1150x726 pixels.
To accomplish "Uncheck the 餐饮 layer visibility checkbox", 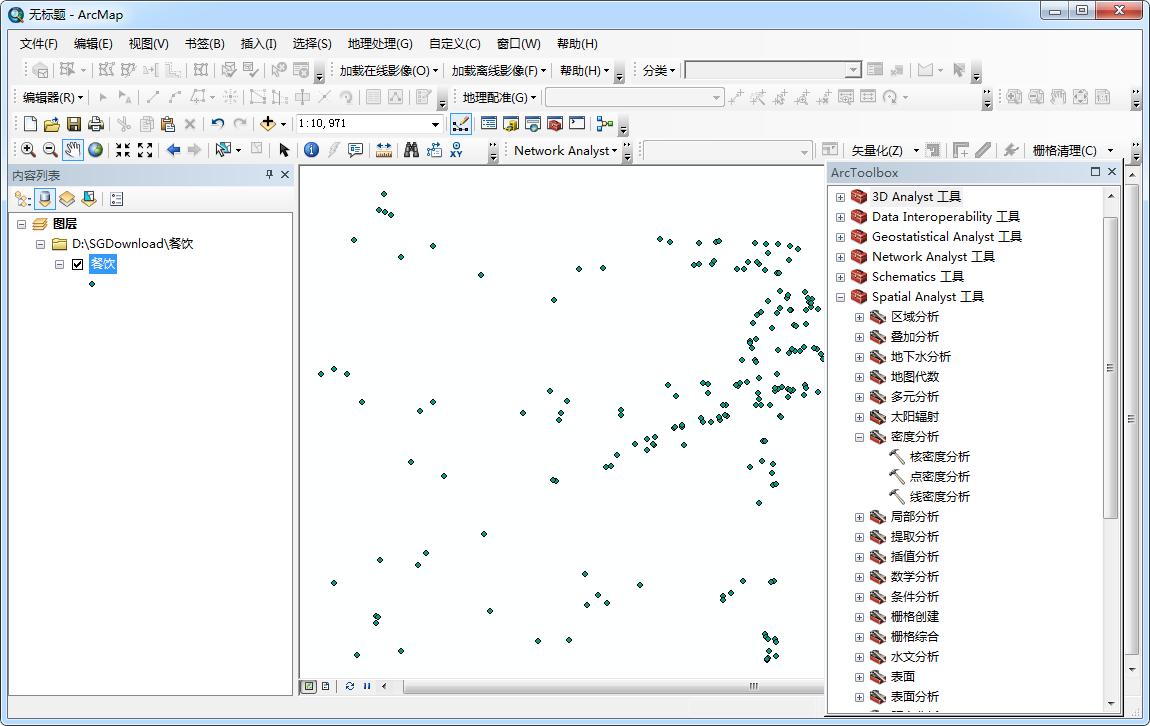I will 77,263.
